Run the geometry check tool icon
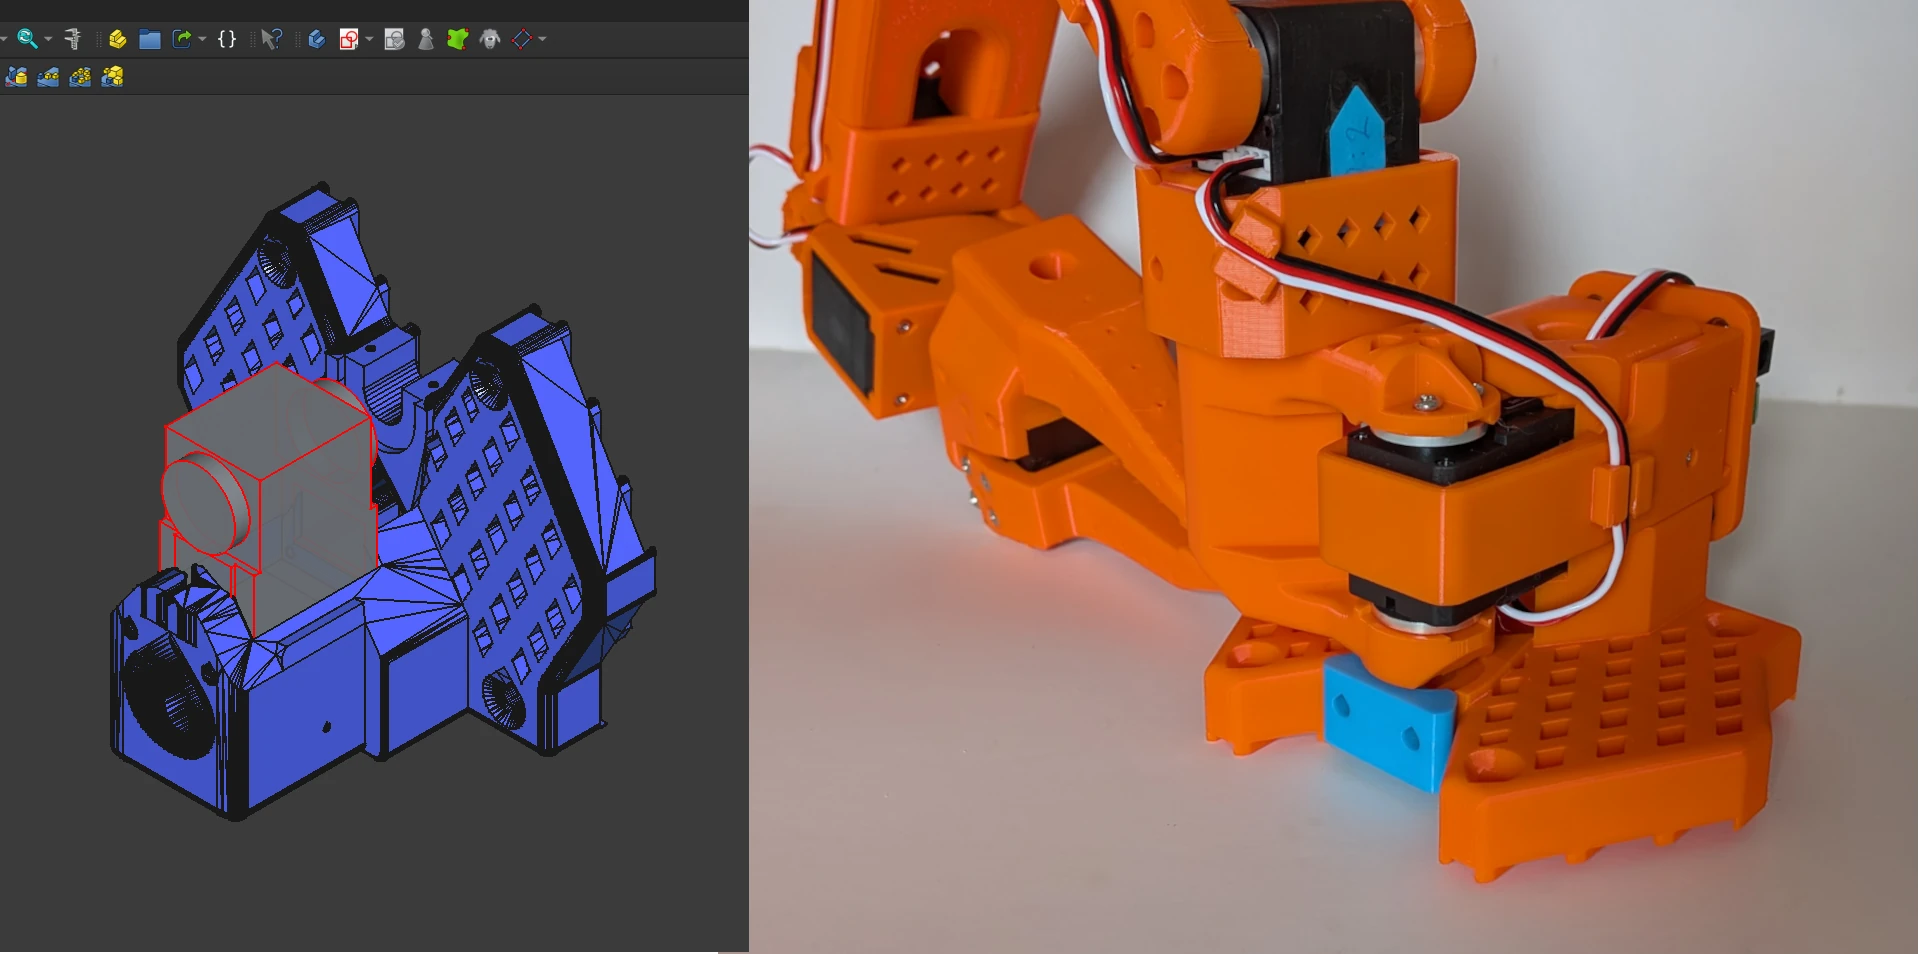 394,39
